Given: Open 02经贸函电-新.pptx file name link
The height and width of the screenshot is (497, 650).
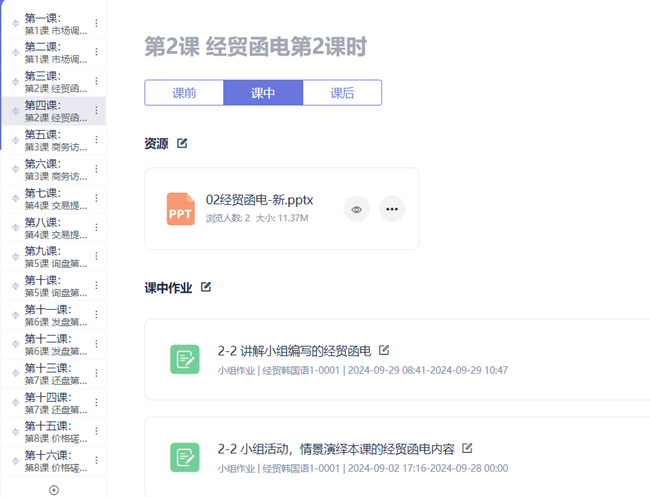Looking at the screenshot, I should (259, 199).
